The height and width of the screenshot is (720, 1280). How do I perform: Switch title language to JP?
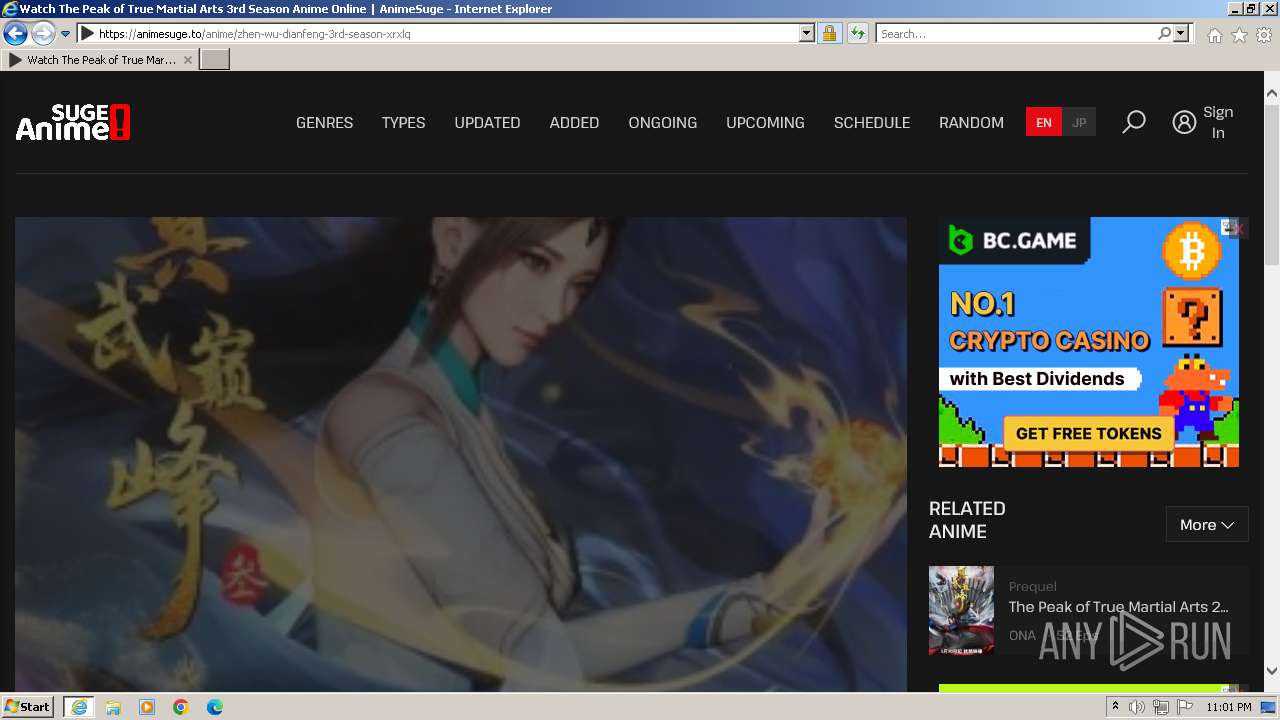point(1079,122)
